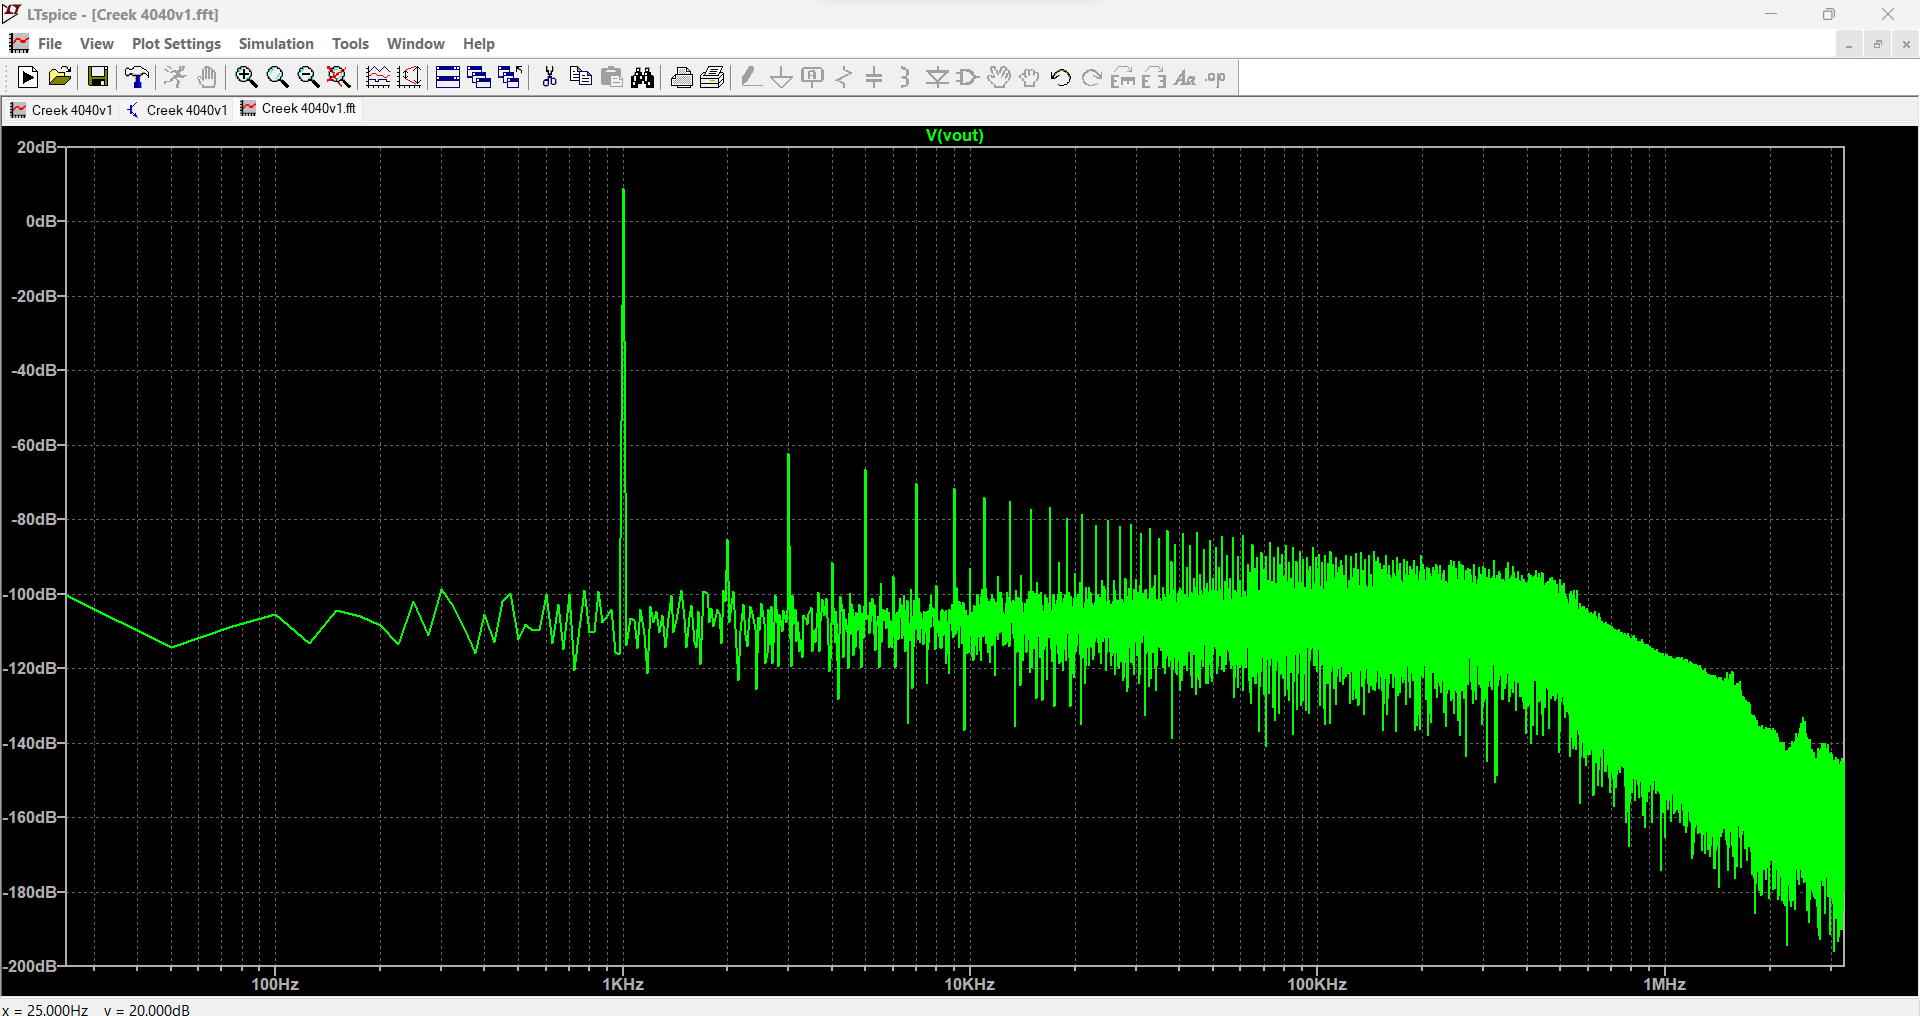The width and height of the screenshot is (1920, 1016).
Task: Open the Plot Settings menu
Action: click(x=176, y=43)
